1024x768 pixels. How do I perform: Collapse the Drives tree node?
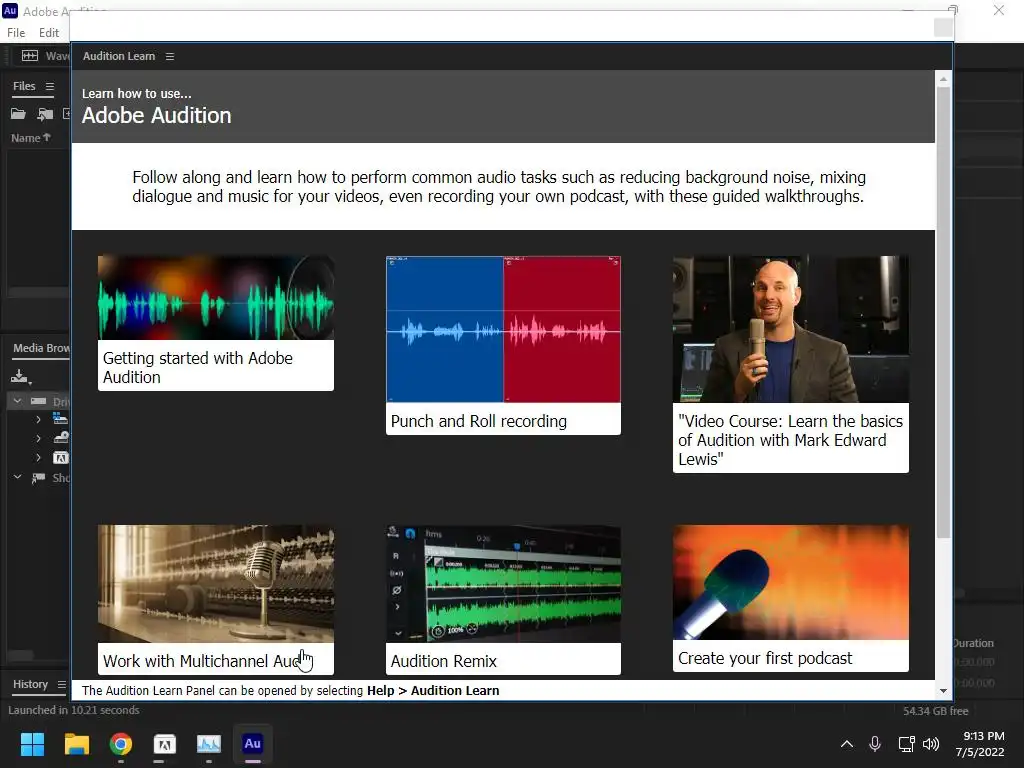pos(18,401)
